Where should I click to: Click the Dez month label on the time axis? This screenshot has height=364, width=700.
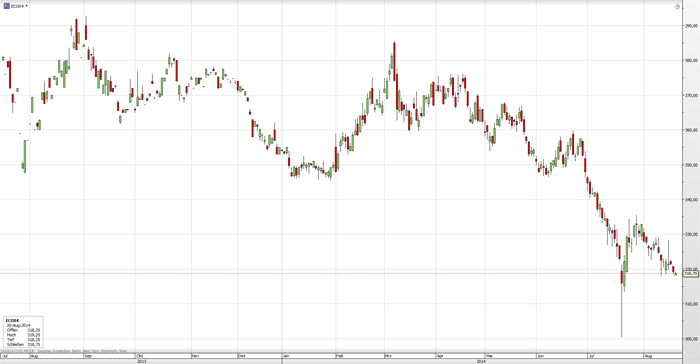coord(242,356)
